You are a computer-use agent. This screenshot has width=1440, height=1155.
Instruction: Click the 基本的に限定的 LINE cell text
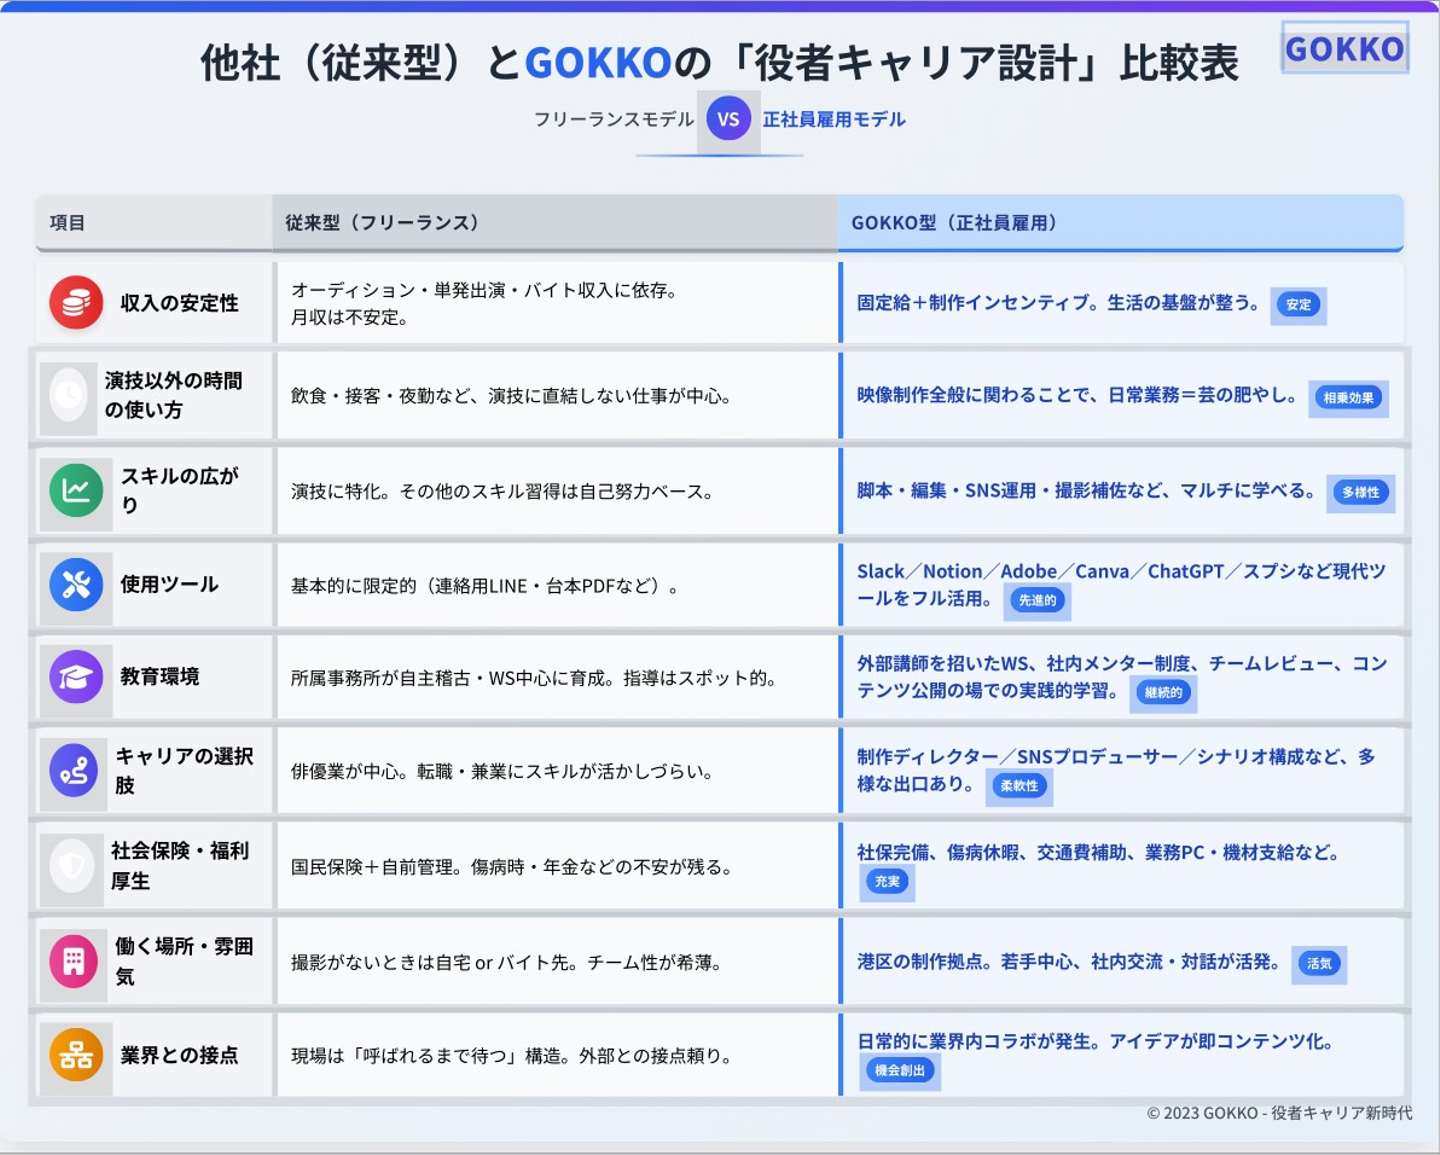pyautogui.click(x=485, y=586)
